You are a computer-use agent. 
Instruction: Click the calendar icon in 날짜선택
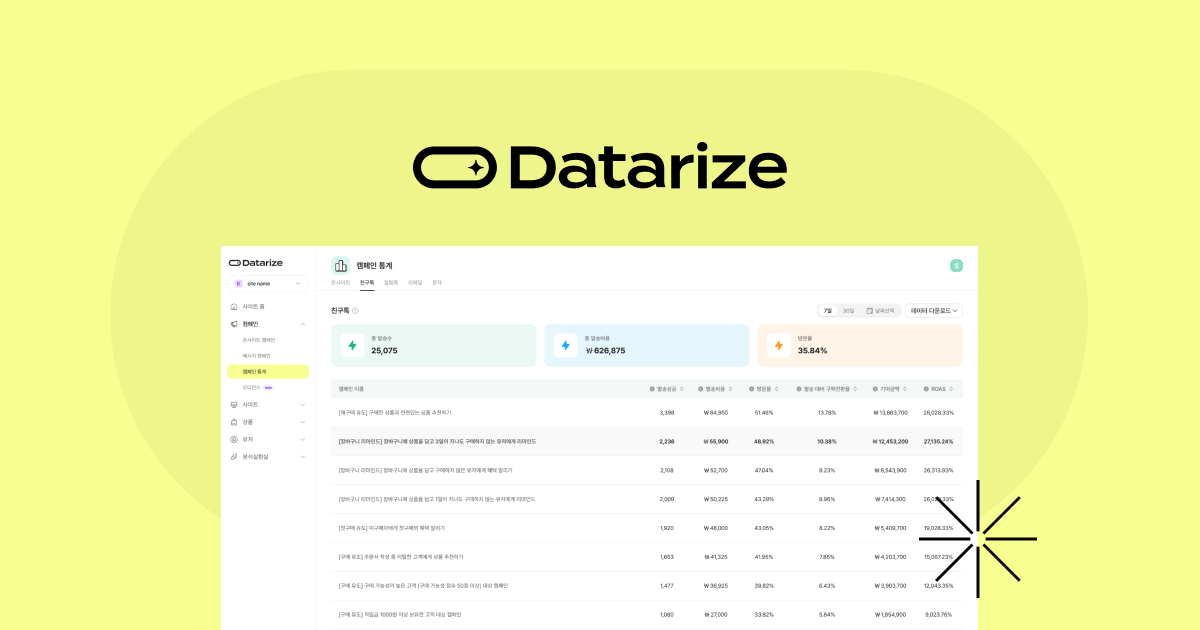870,311
